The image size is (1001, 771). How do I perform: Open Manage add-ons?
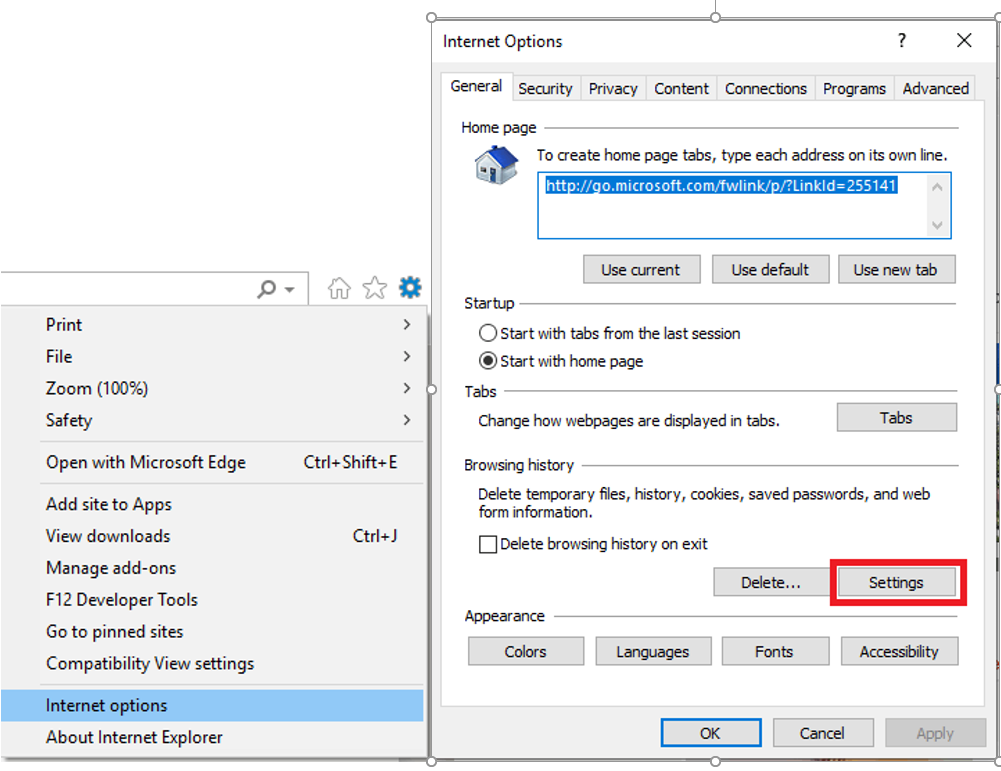(212, 568)
